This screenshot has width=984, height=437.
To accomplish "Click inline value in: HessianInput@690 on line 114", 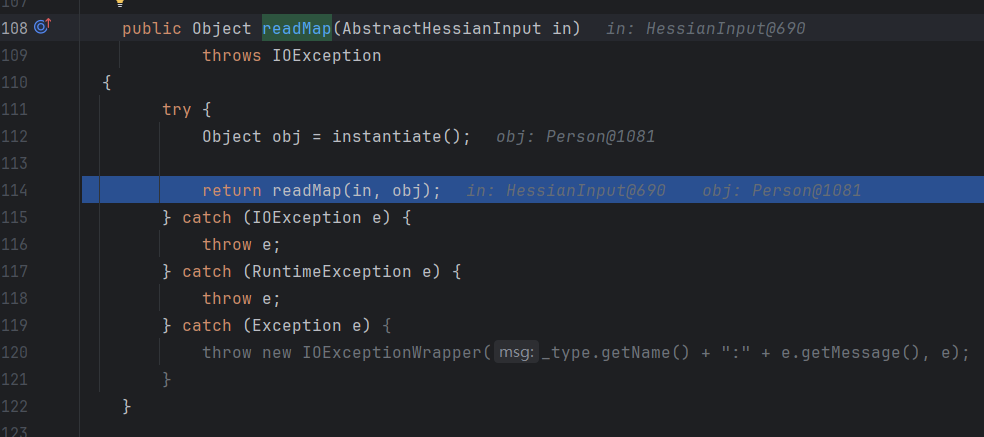I will coord(566,190).
